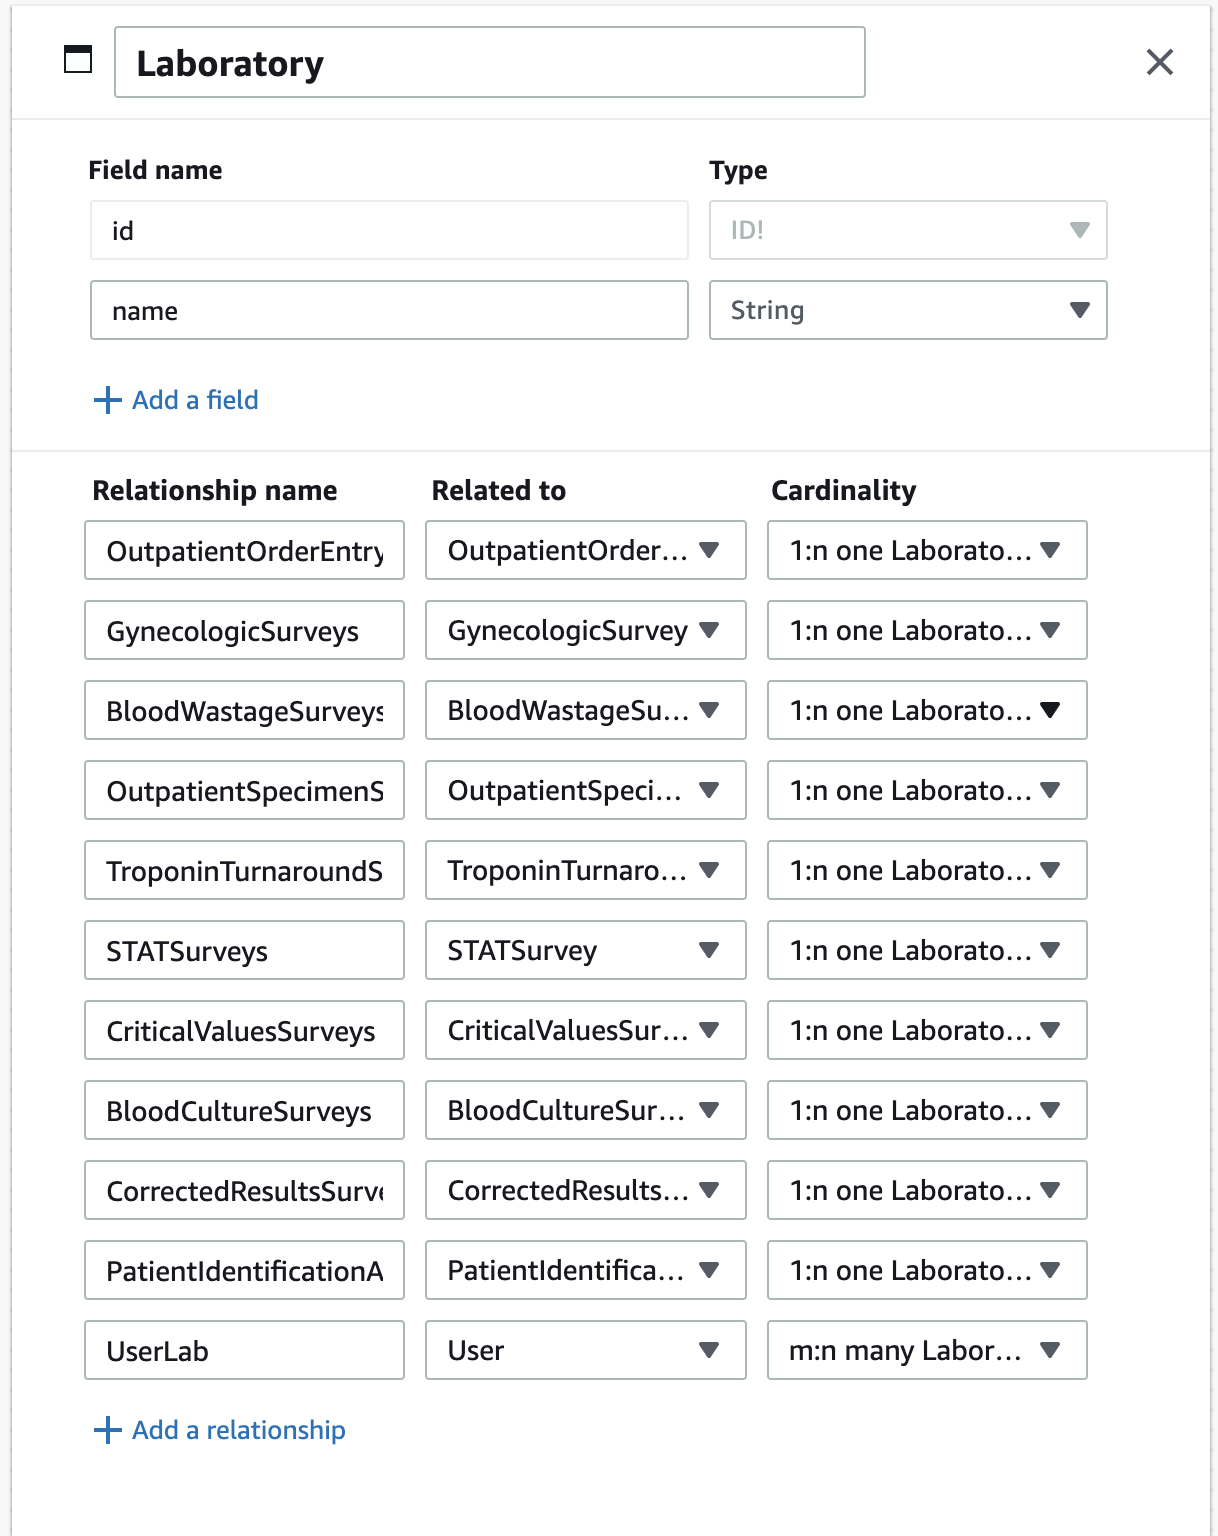The image size is (1218, 1536).
Task: Open cardinality dropdown in the OutpatientOrderEntry row
Action: point(927,550)
